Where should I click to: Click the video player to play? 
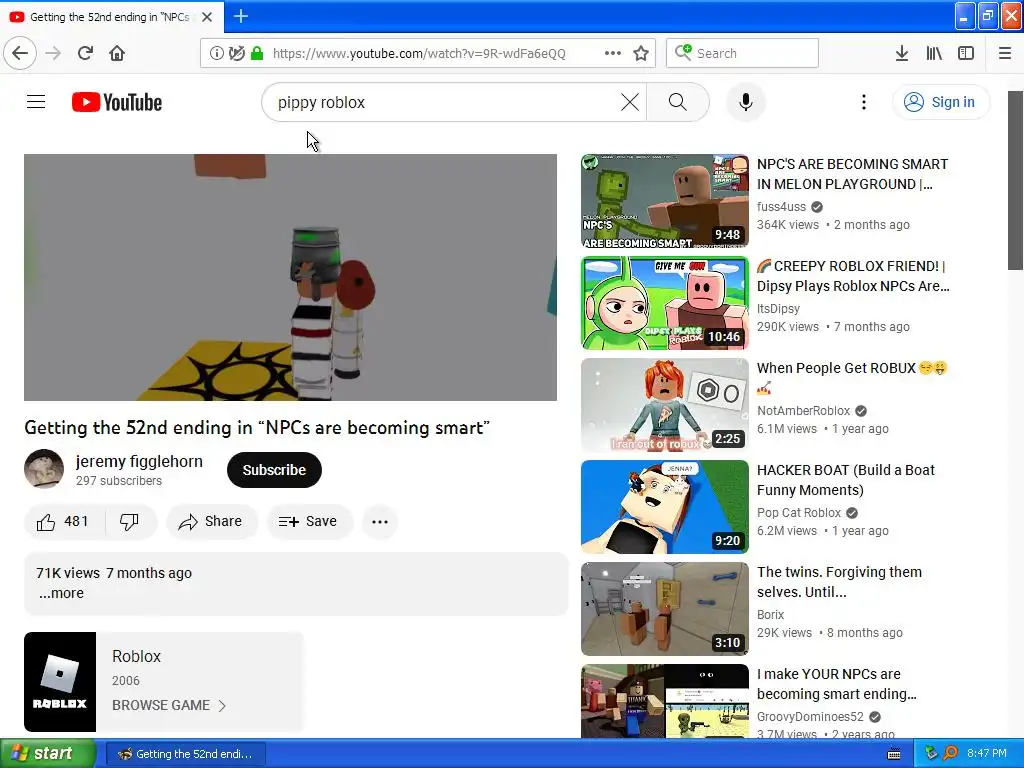point(291,278)
